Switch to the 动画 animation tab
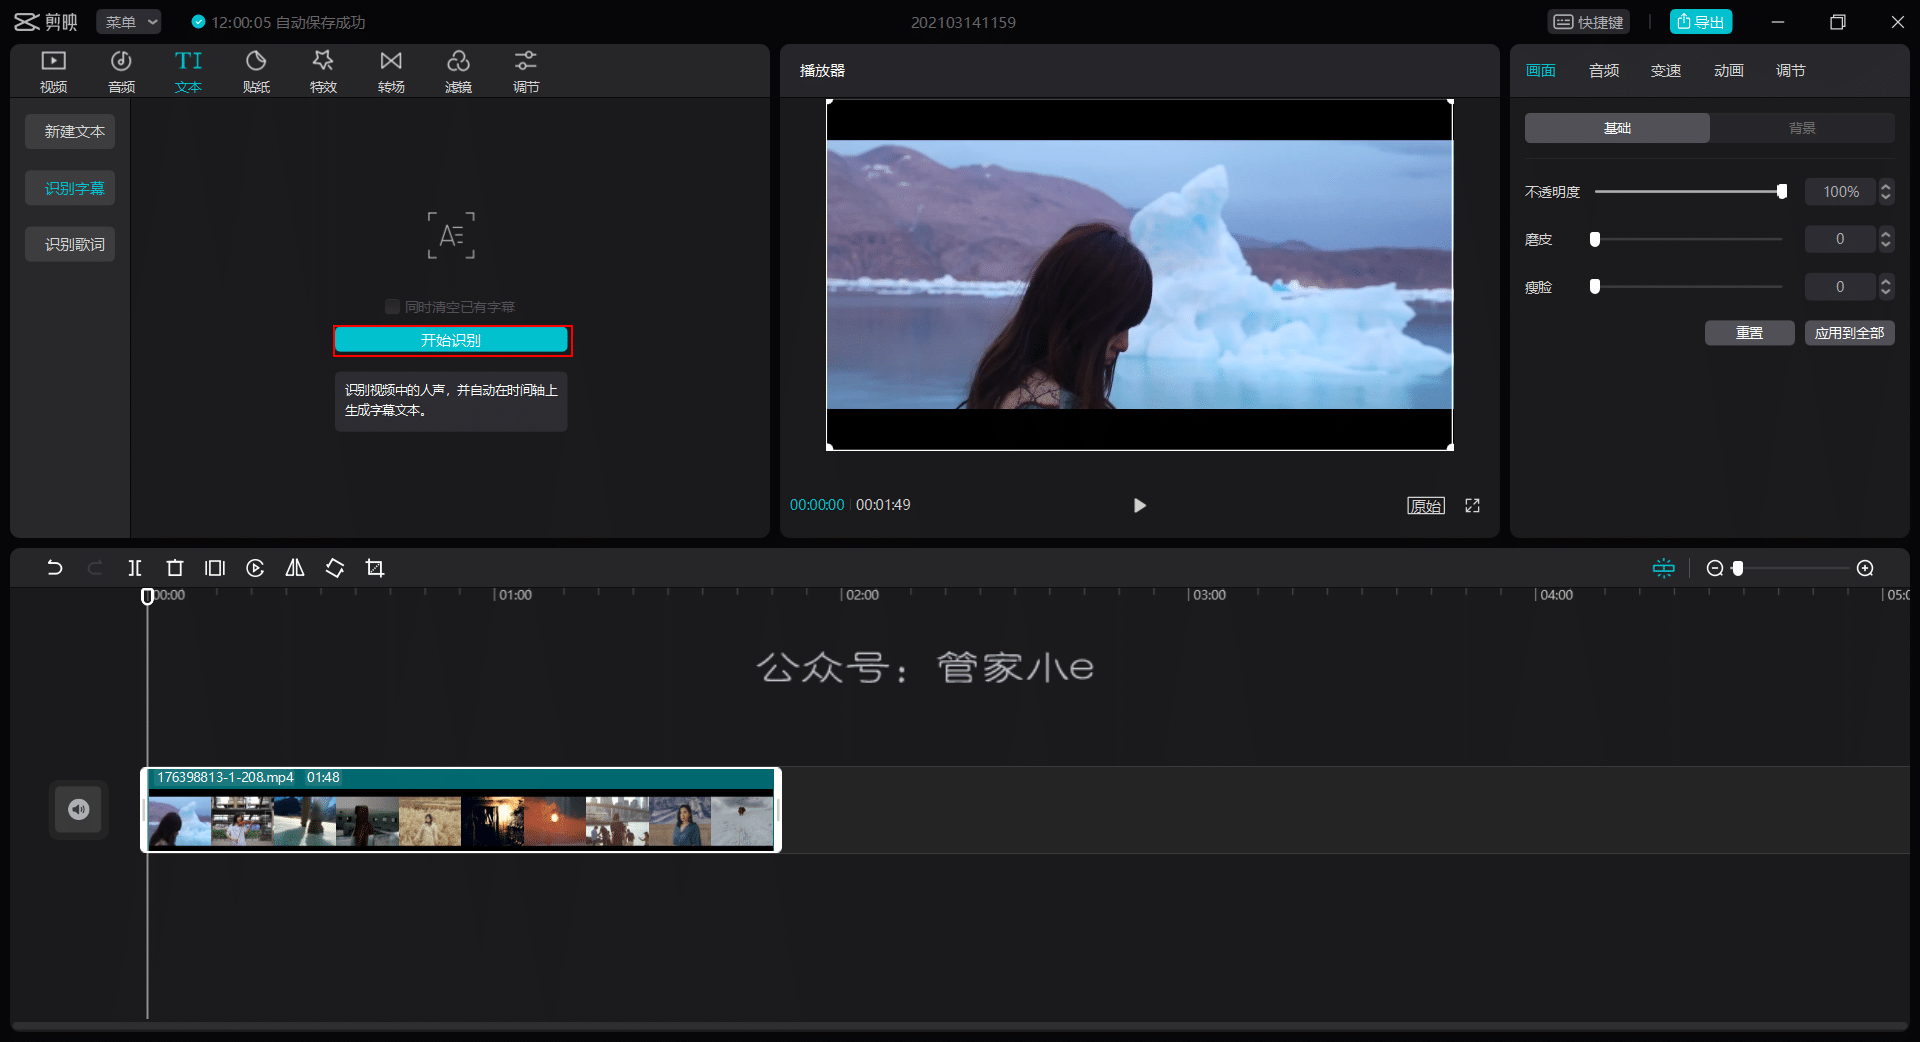Image resolution: width=1920 pixels, height=1042 pixels. [x=1729, y=70]
